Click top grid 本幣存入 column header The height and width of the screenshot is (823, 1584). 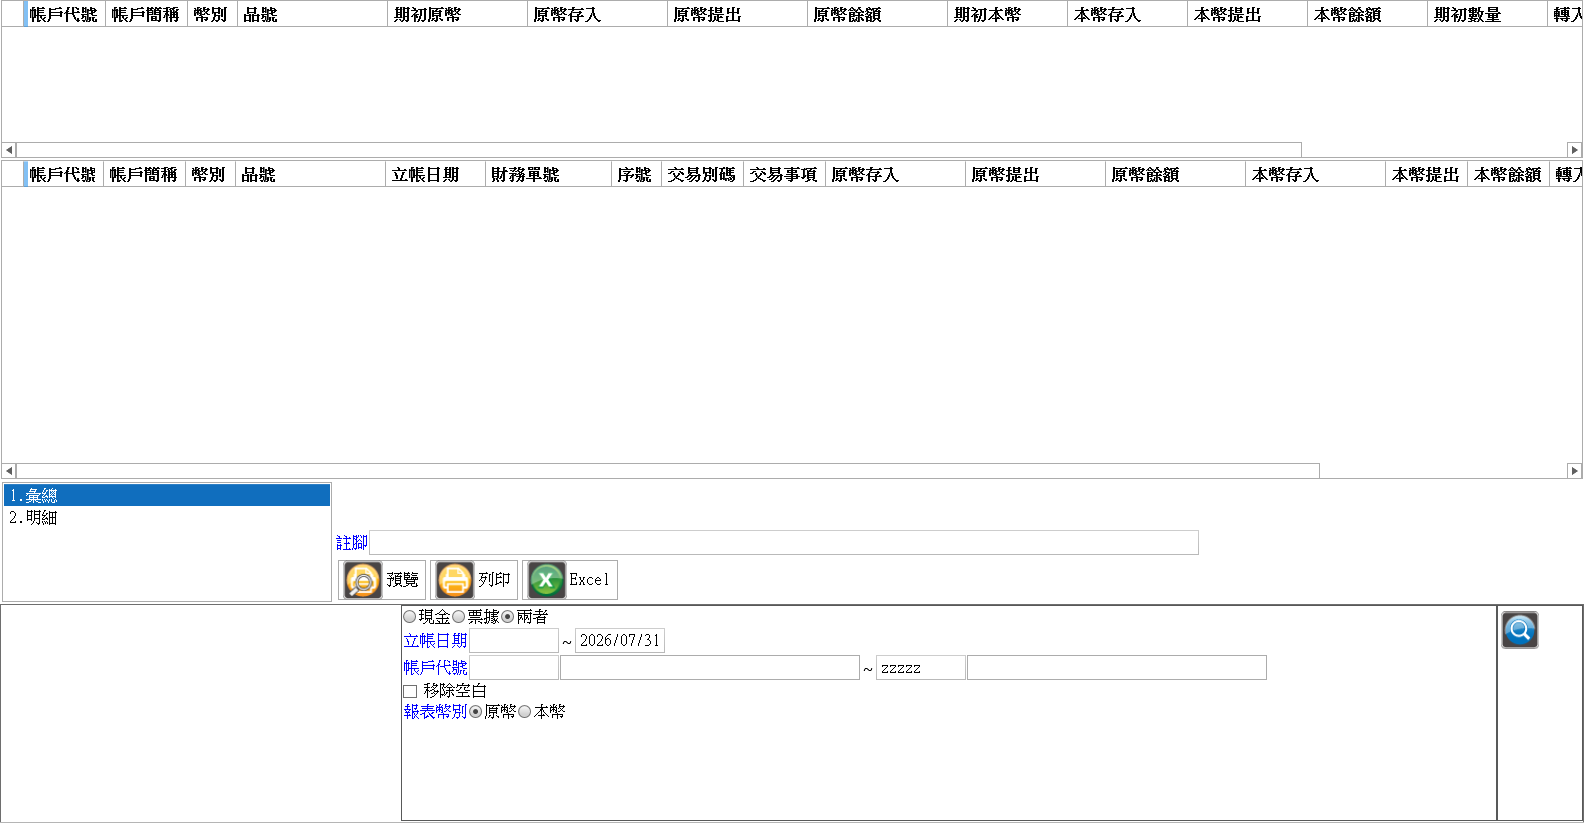(1127, 15)
